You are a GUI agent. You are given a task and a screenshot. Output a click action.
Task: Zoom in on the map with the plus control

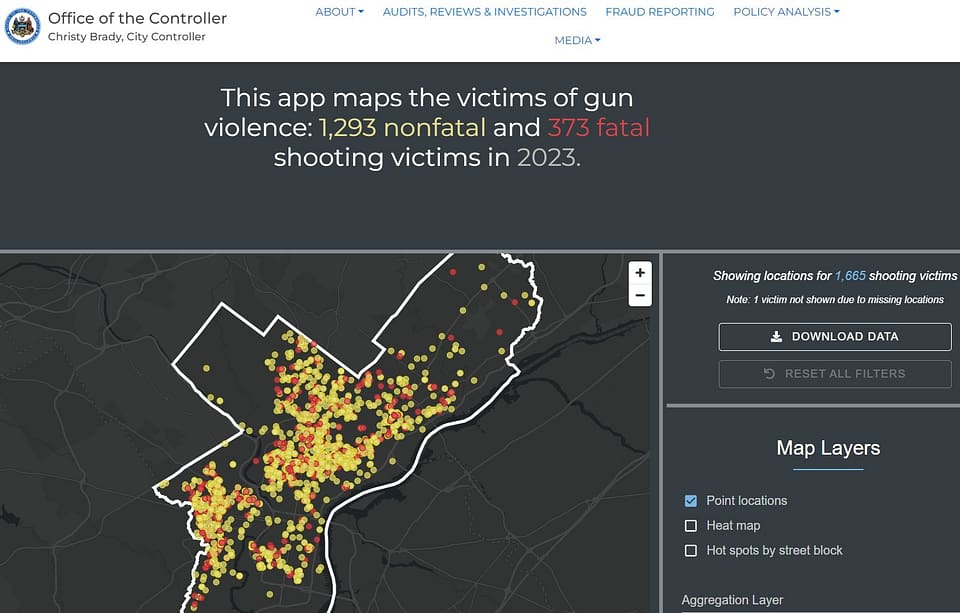(640, 272)
